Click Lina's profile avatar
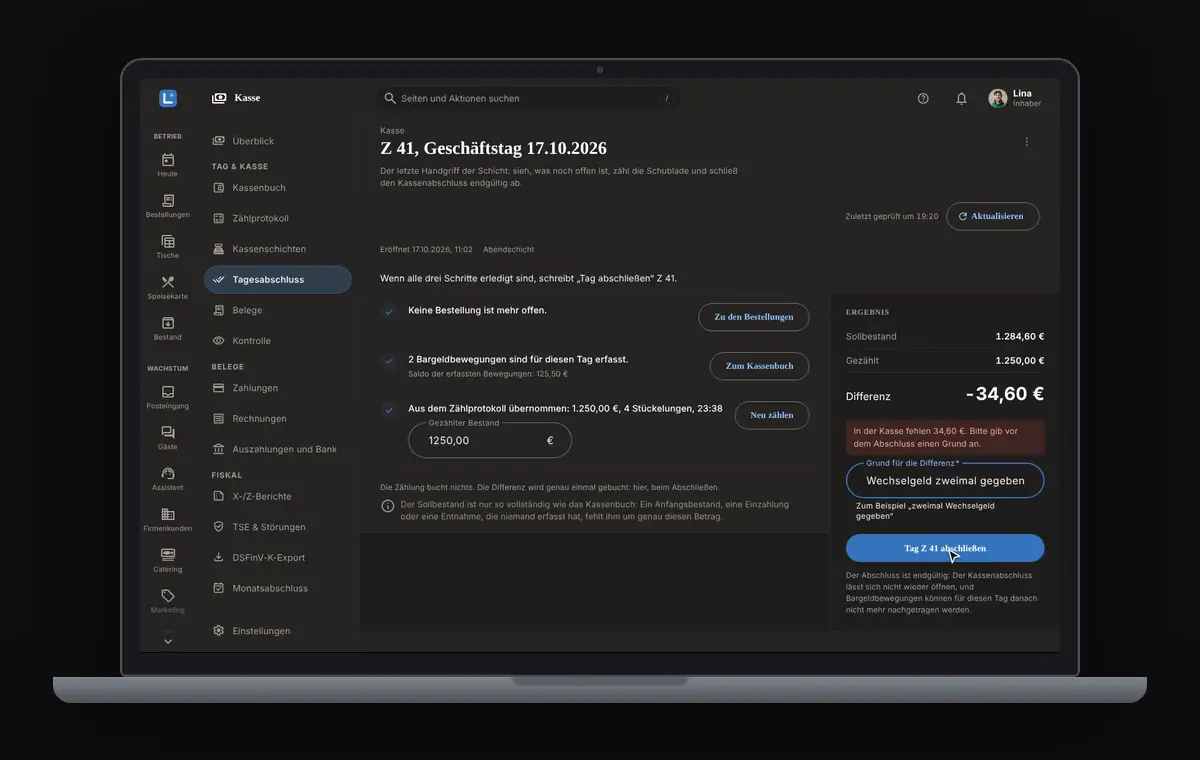This screenshot has height=760, width=1200. click(x=998, y=98)
